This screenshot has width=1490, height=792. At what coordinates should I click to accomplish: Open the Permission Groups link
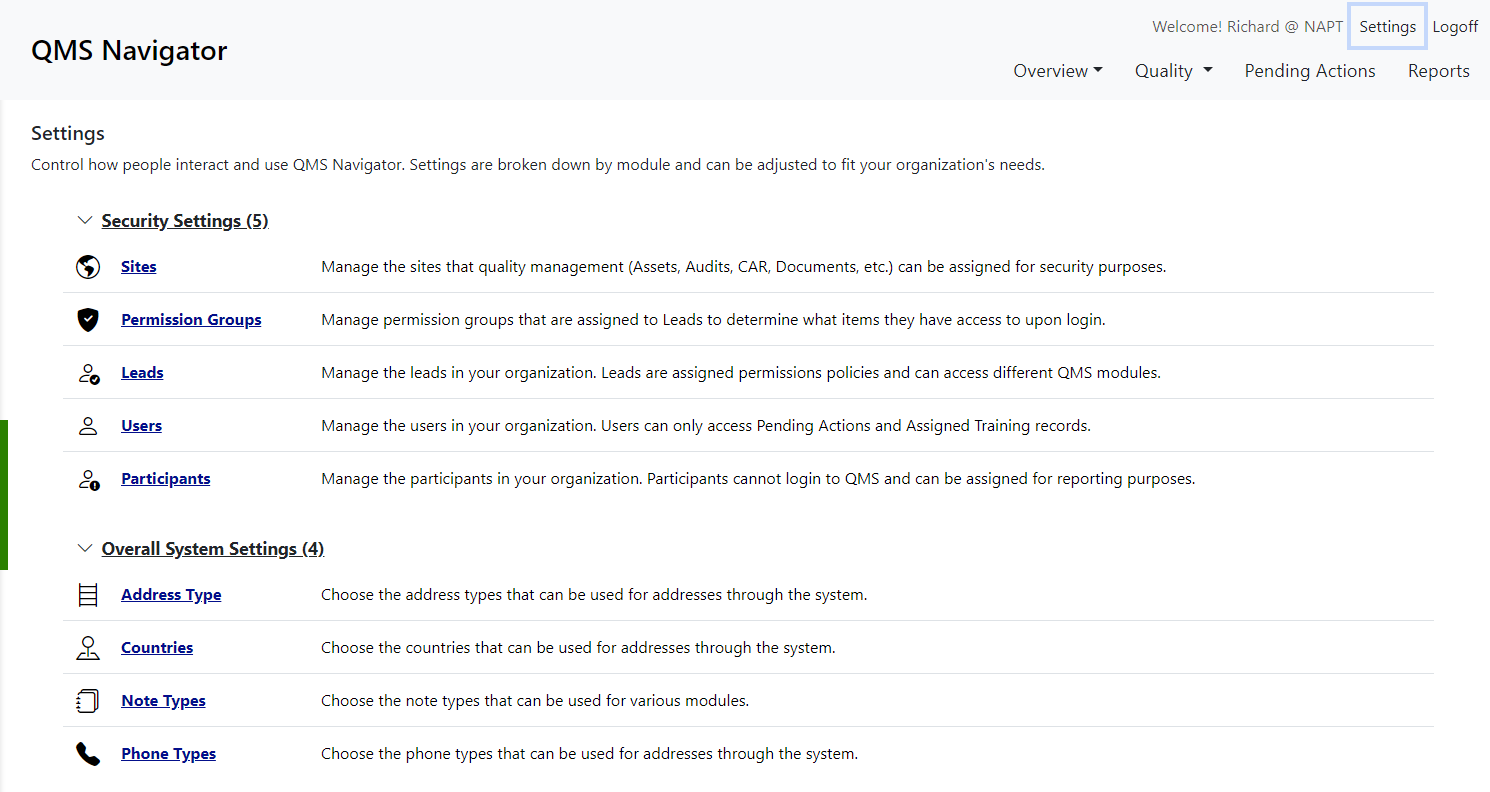(x=191, y=320)
